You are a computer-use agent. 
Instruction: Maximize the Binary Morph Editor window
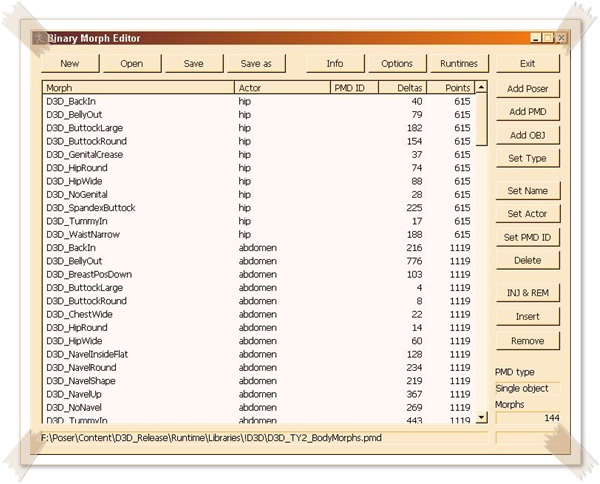[x=548, y=38]
